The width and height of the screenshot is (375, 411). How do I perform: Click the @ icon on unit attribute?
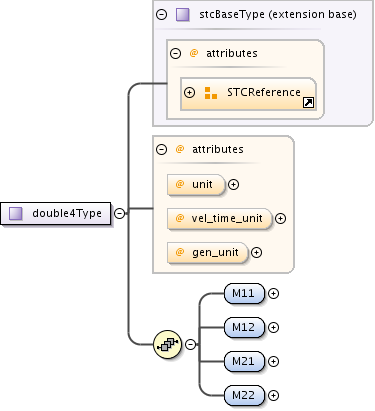coord(180,184)
